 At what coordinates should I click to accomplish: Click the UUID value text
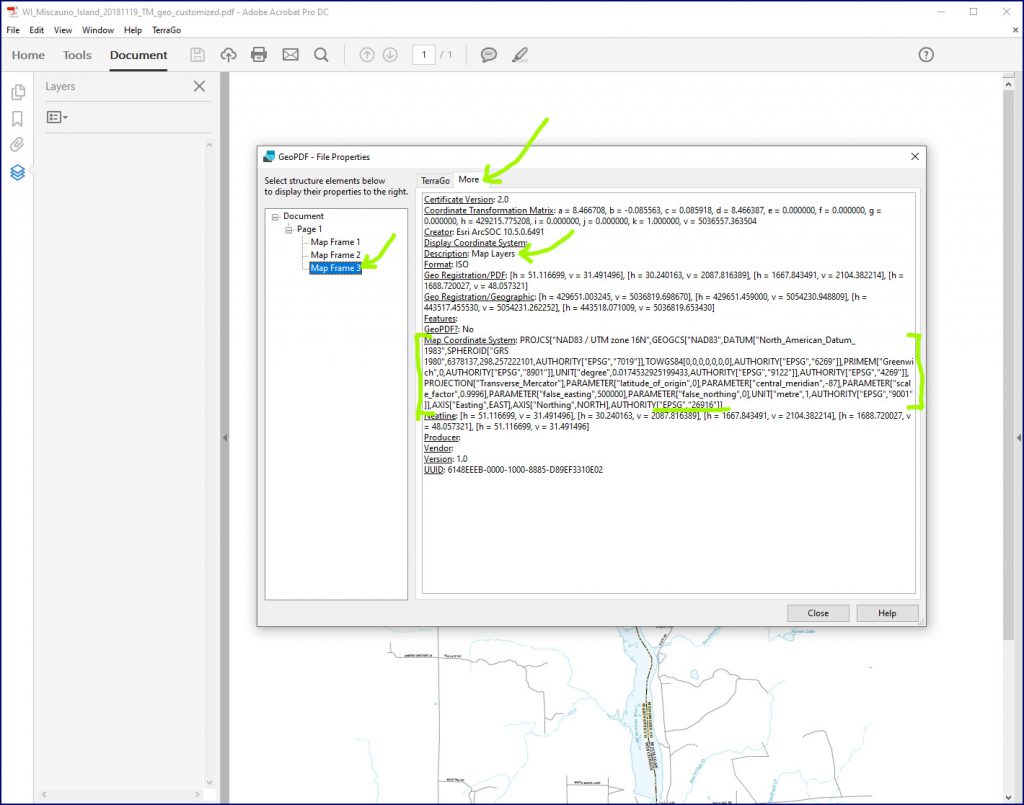pyautogui.click(x=525, y=470)
